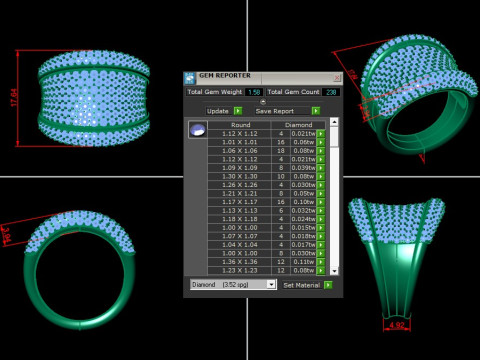Click the Diamond column header
Image resolution: width=480 pixels, height=360 pixels.
coord(298,125)
